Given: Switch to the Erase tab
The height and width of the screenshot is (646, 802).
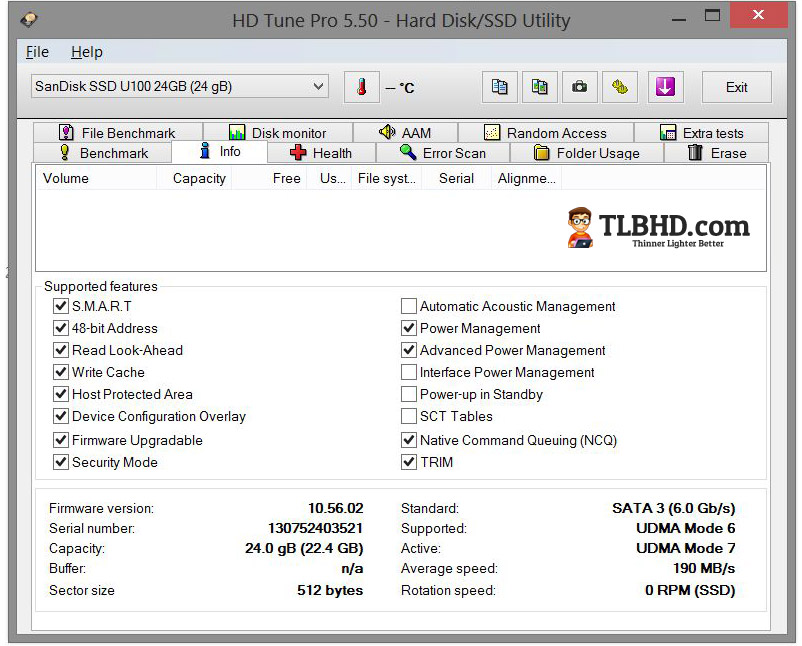Looking at the screenshot, I should coord(716,153).
